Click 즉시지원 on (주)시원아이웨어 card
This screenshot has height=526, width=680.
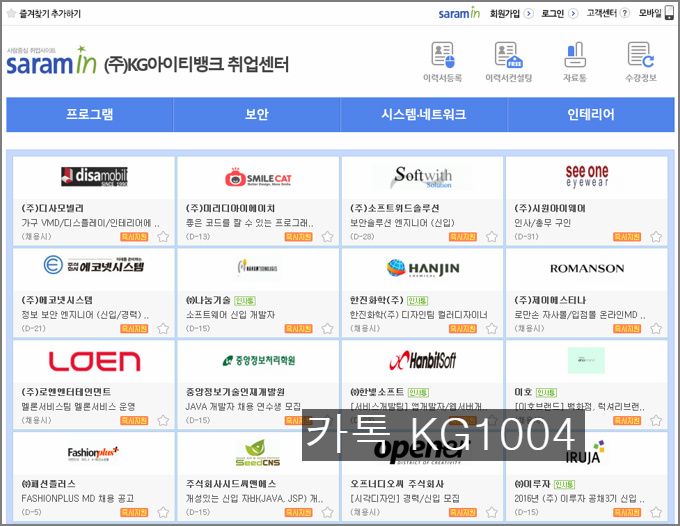coord(627,237)
